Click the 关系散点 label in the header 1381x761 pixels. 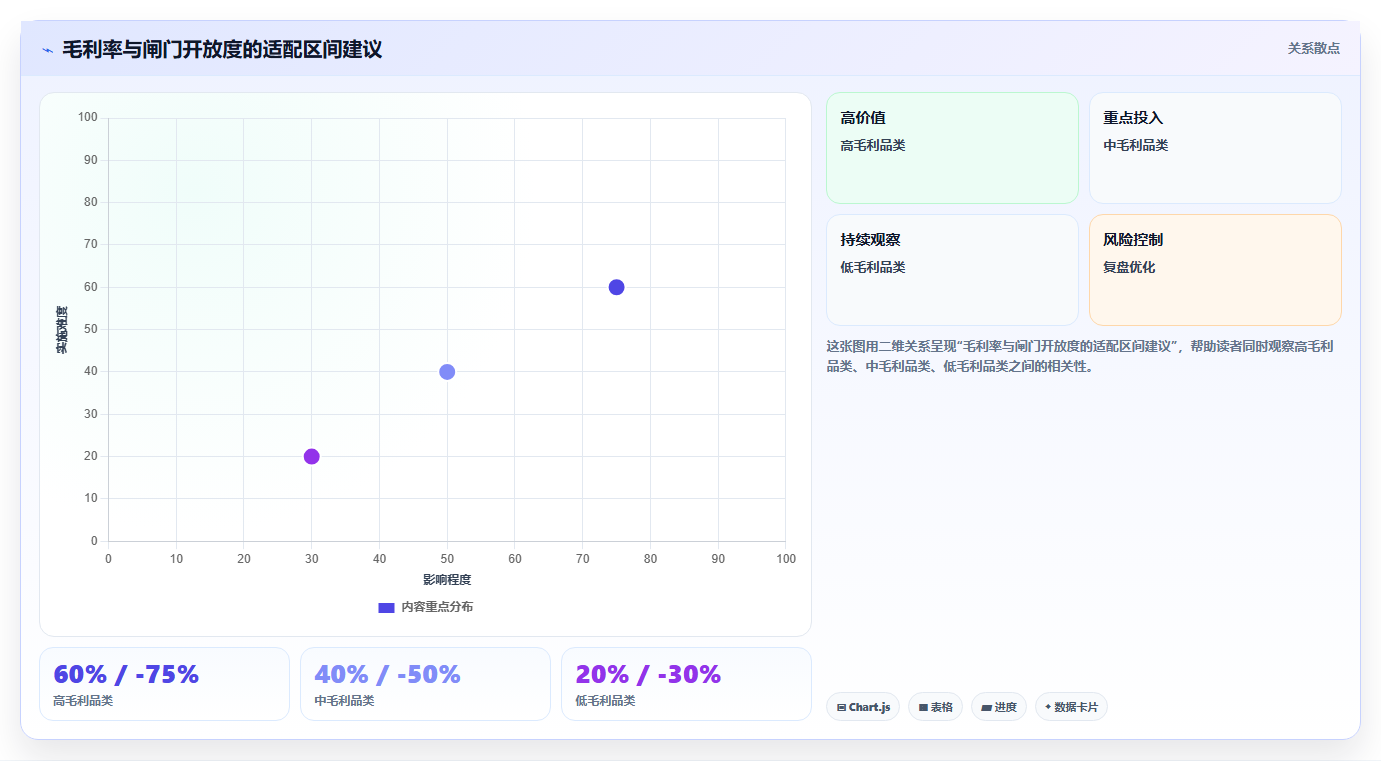pos(1313,48)
